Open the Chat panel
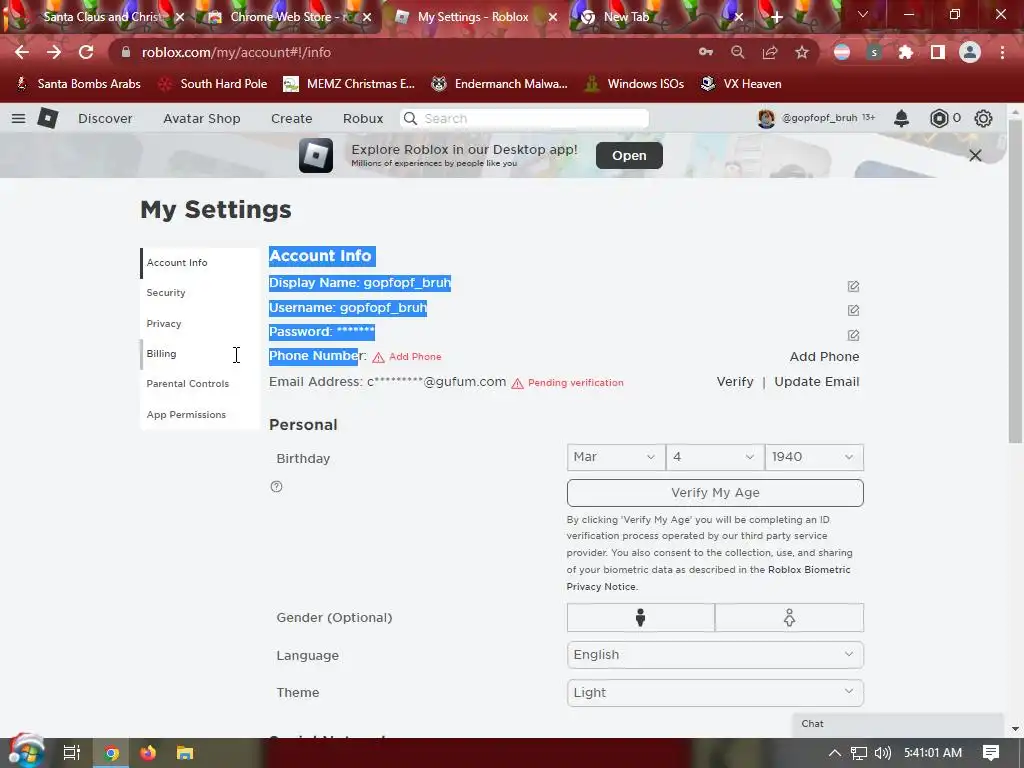The width and height of the screenshot is (1024, 768). tap(897, 724)
